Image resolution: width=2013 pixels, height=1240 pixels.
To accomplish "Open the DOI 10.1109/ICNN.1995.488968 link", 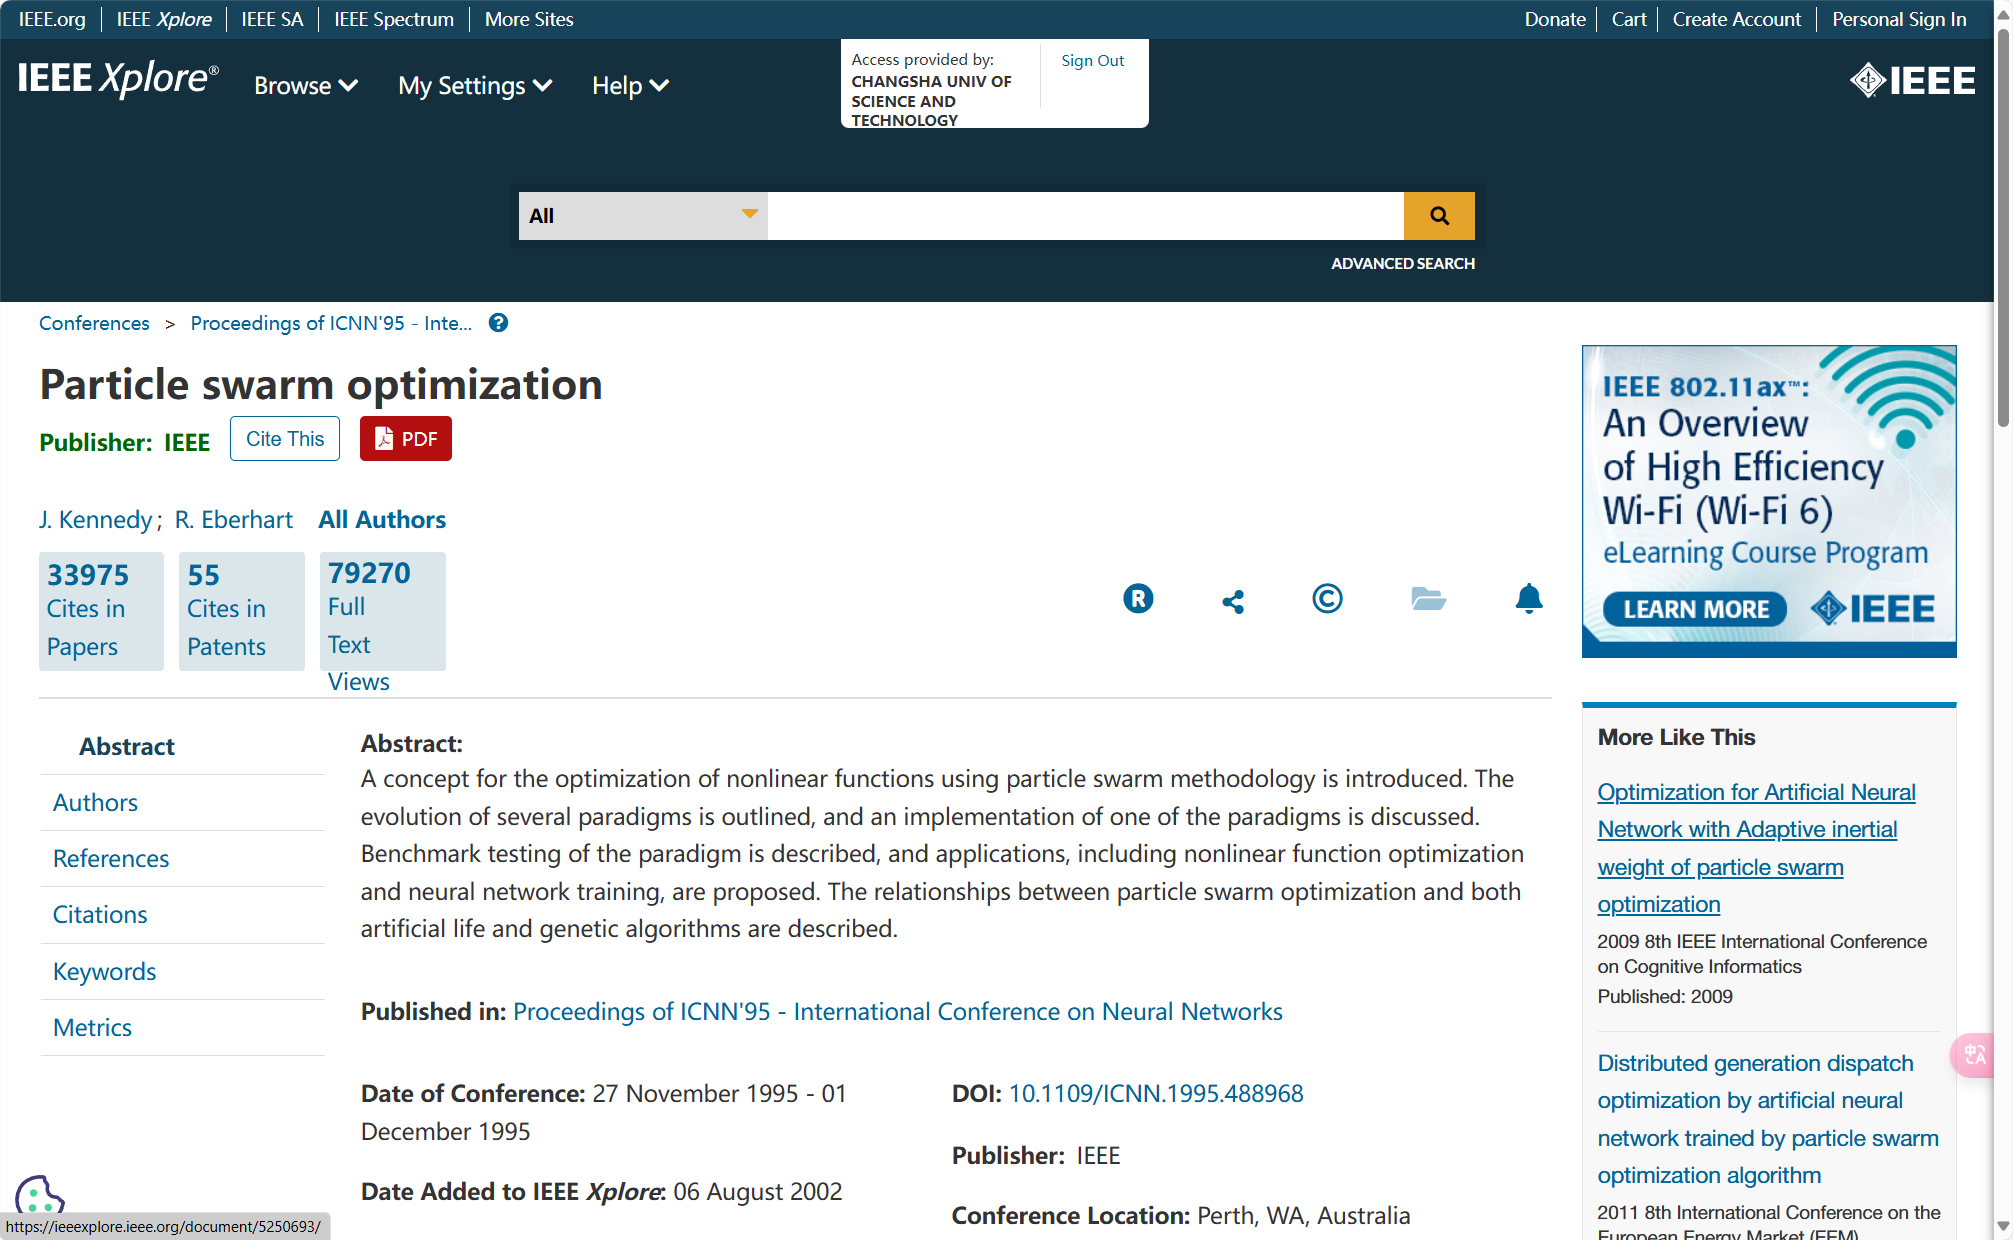I will click(1155, 1094).
